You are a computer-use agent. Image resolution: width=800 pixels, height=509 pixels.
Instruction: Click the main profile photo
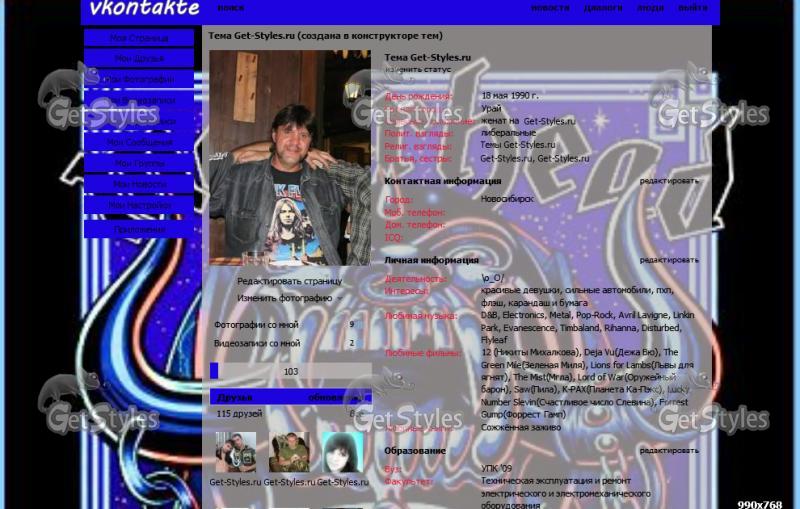290,158
